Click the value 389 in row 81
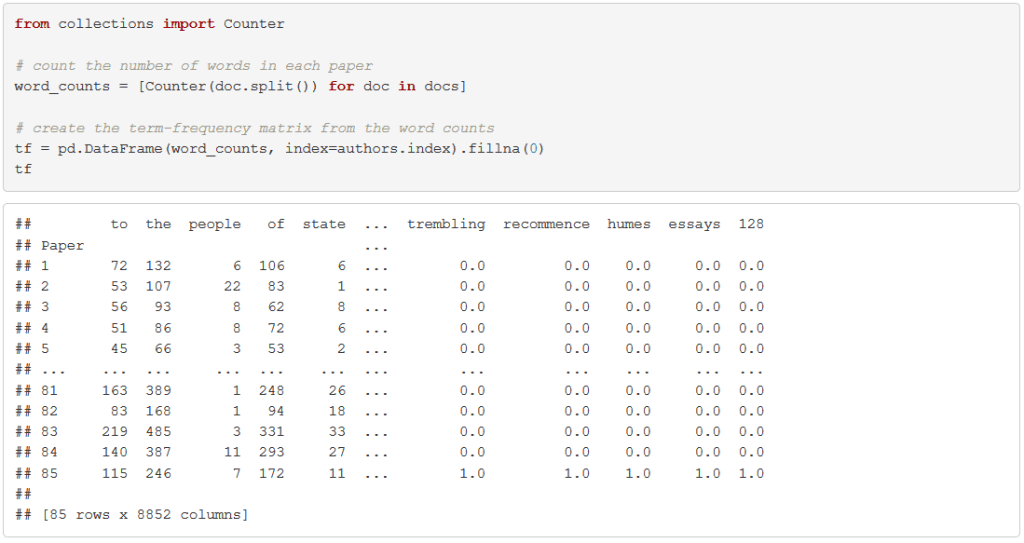The height and width of the screenshot is (543, 1024). [x=158, y=390]
